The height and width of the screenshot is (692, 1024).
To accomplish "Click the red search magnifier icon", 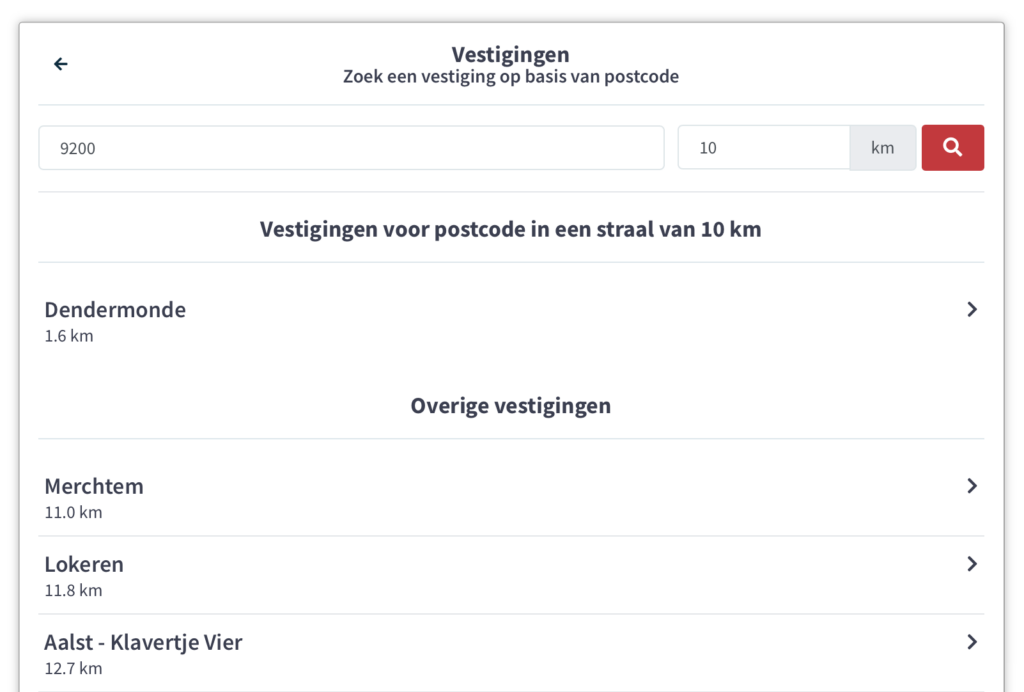I will pyautogui.click(x=952, y=147).
